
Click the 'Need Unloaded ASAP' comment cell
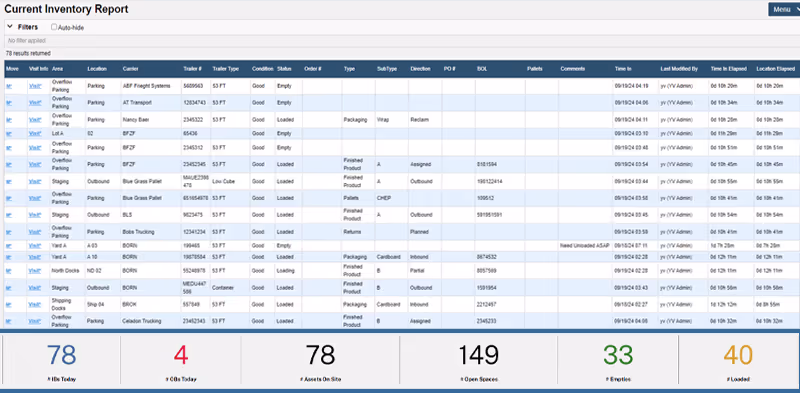585,245
